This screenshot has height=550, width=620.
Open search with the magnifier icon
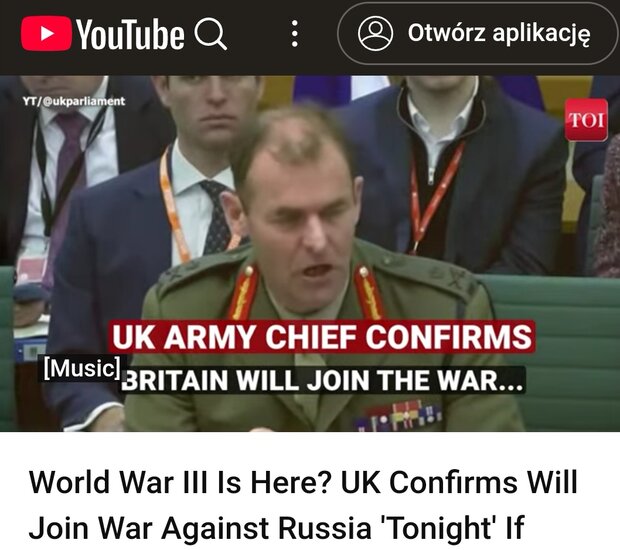pos(210,34)
